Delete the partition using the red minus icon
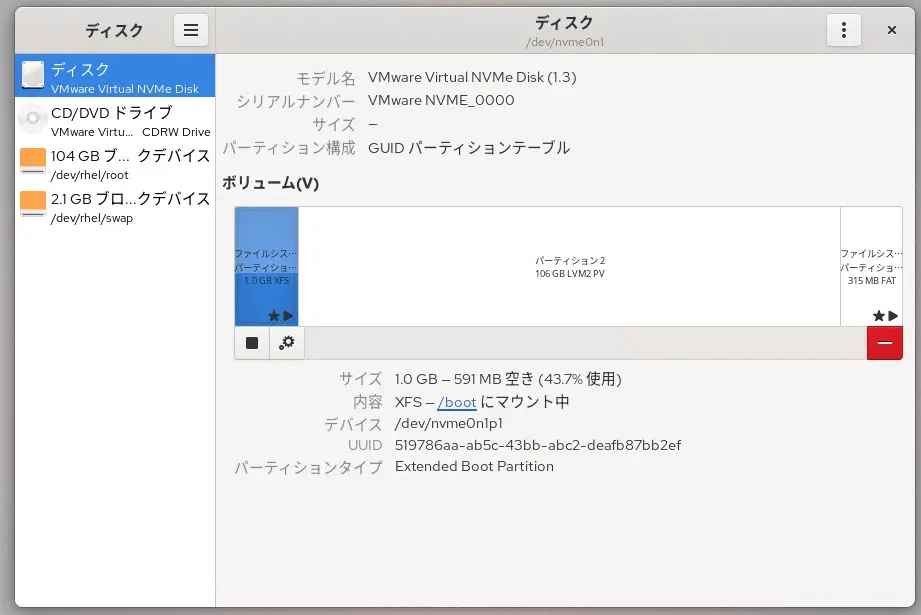Screen dimensions: 921x615 click(x=884, y=342)
